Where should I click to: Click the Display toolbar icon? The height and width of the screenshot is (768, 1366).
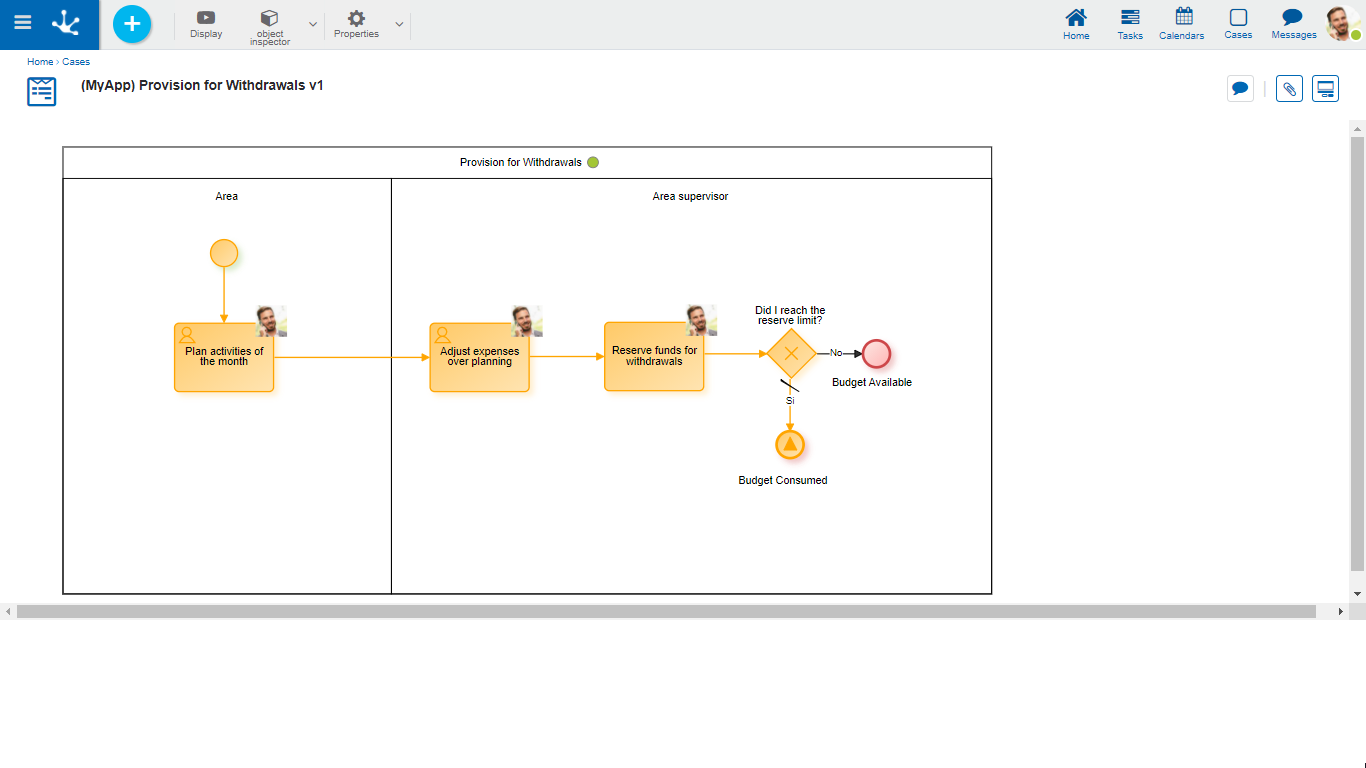coord(206,24)
